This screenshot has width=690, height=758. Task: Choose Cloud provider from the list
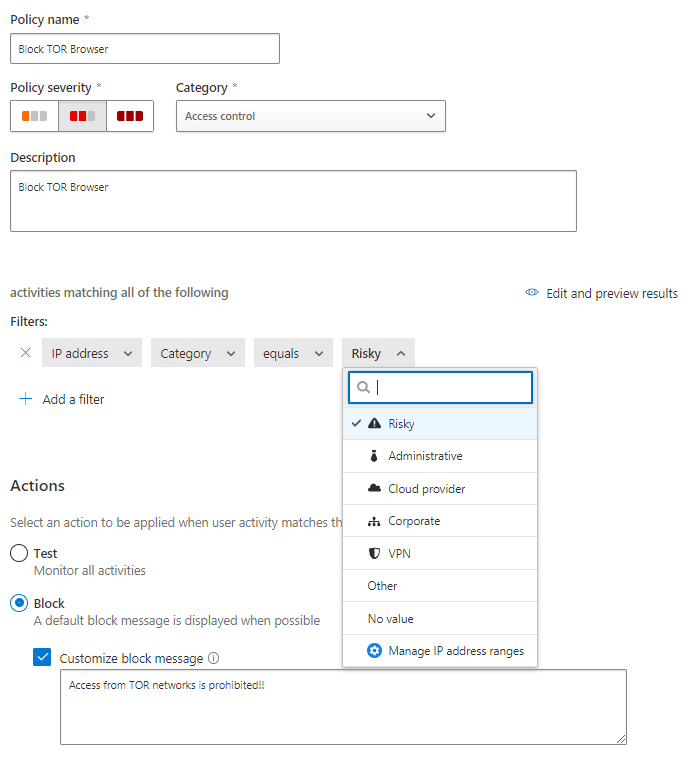(426, 489)
